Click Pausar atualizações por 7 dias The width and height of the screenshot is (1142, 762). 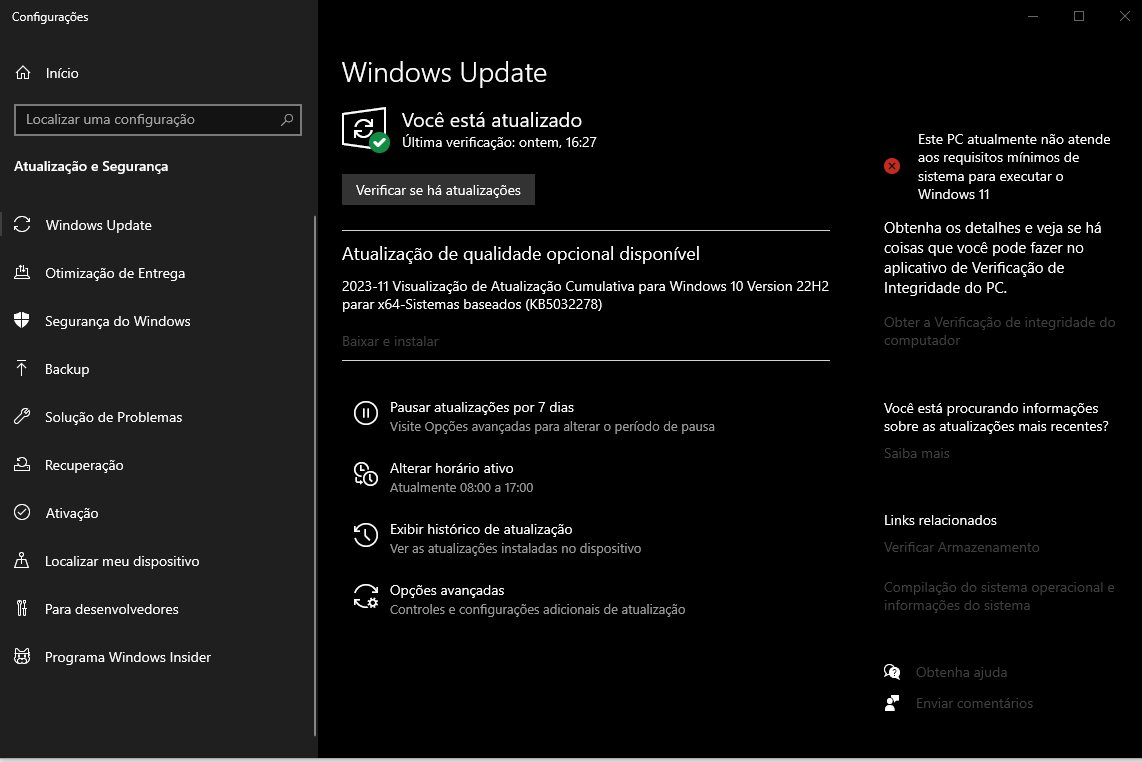481,407
